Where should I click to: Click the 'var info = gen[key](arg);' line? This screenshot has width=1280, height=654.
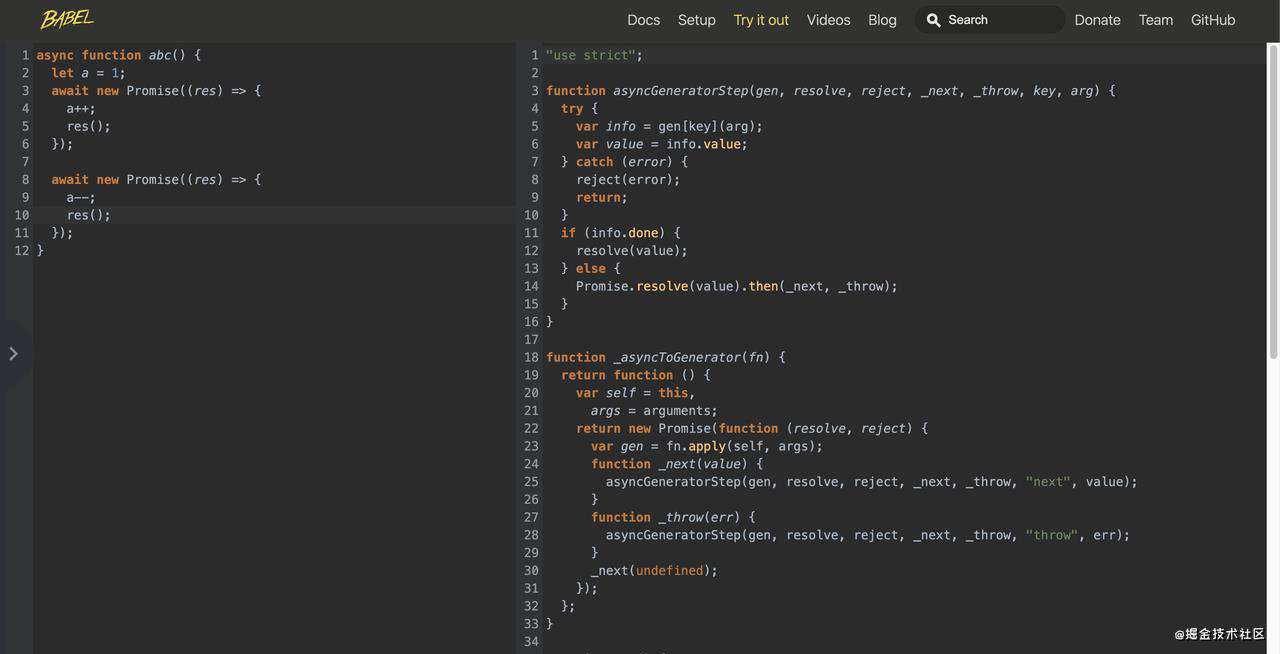pos(670,126)
